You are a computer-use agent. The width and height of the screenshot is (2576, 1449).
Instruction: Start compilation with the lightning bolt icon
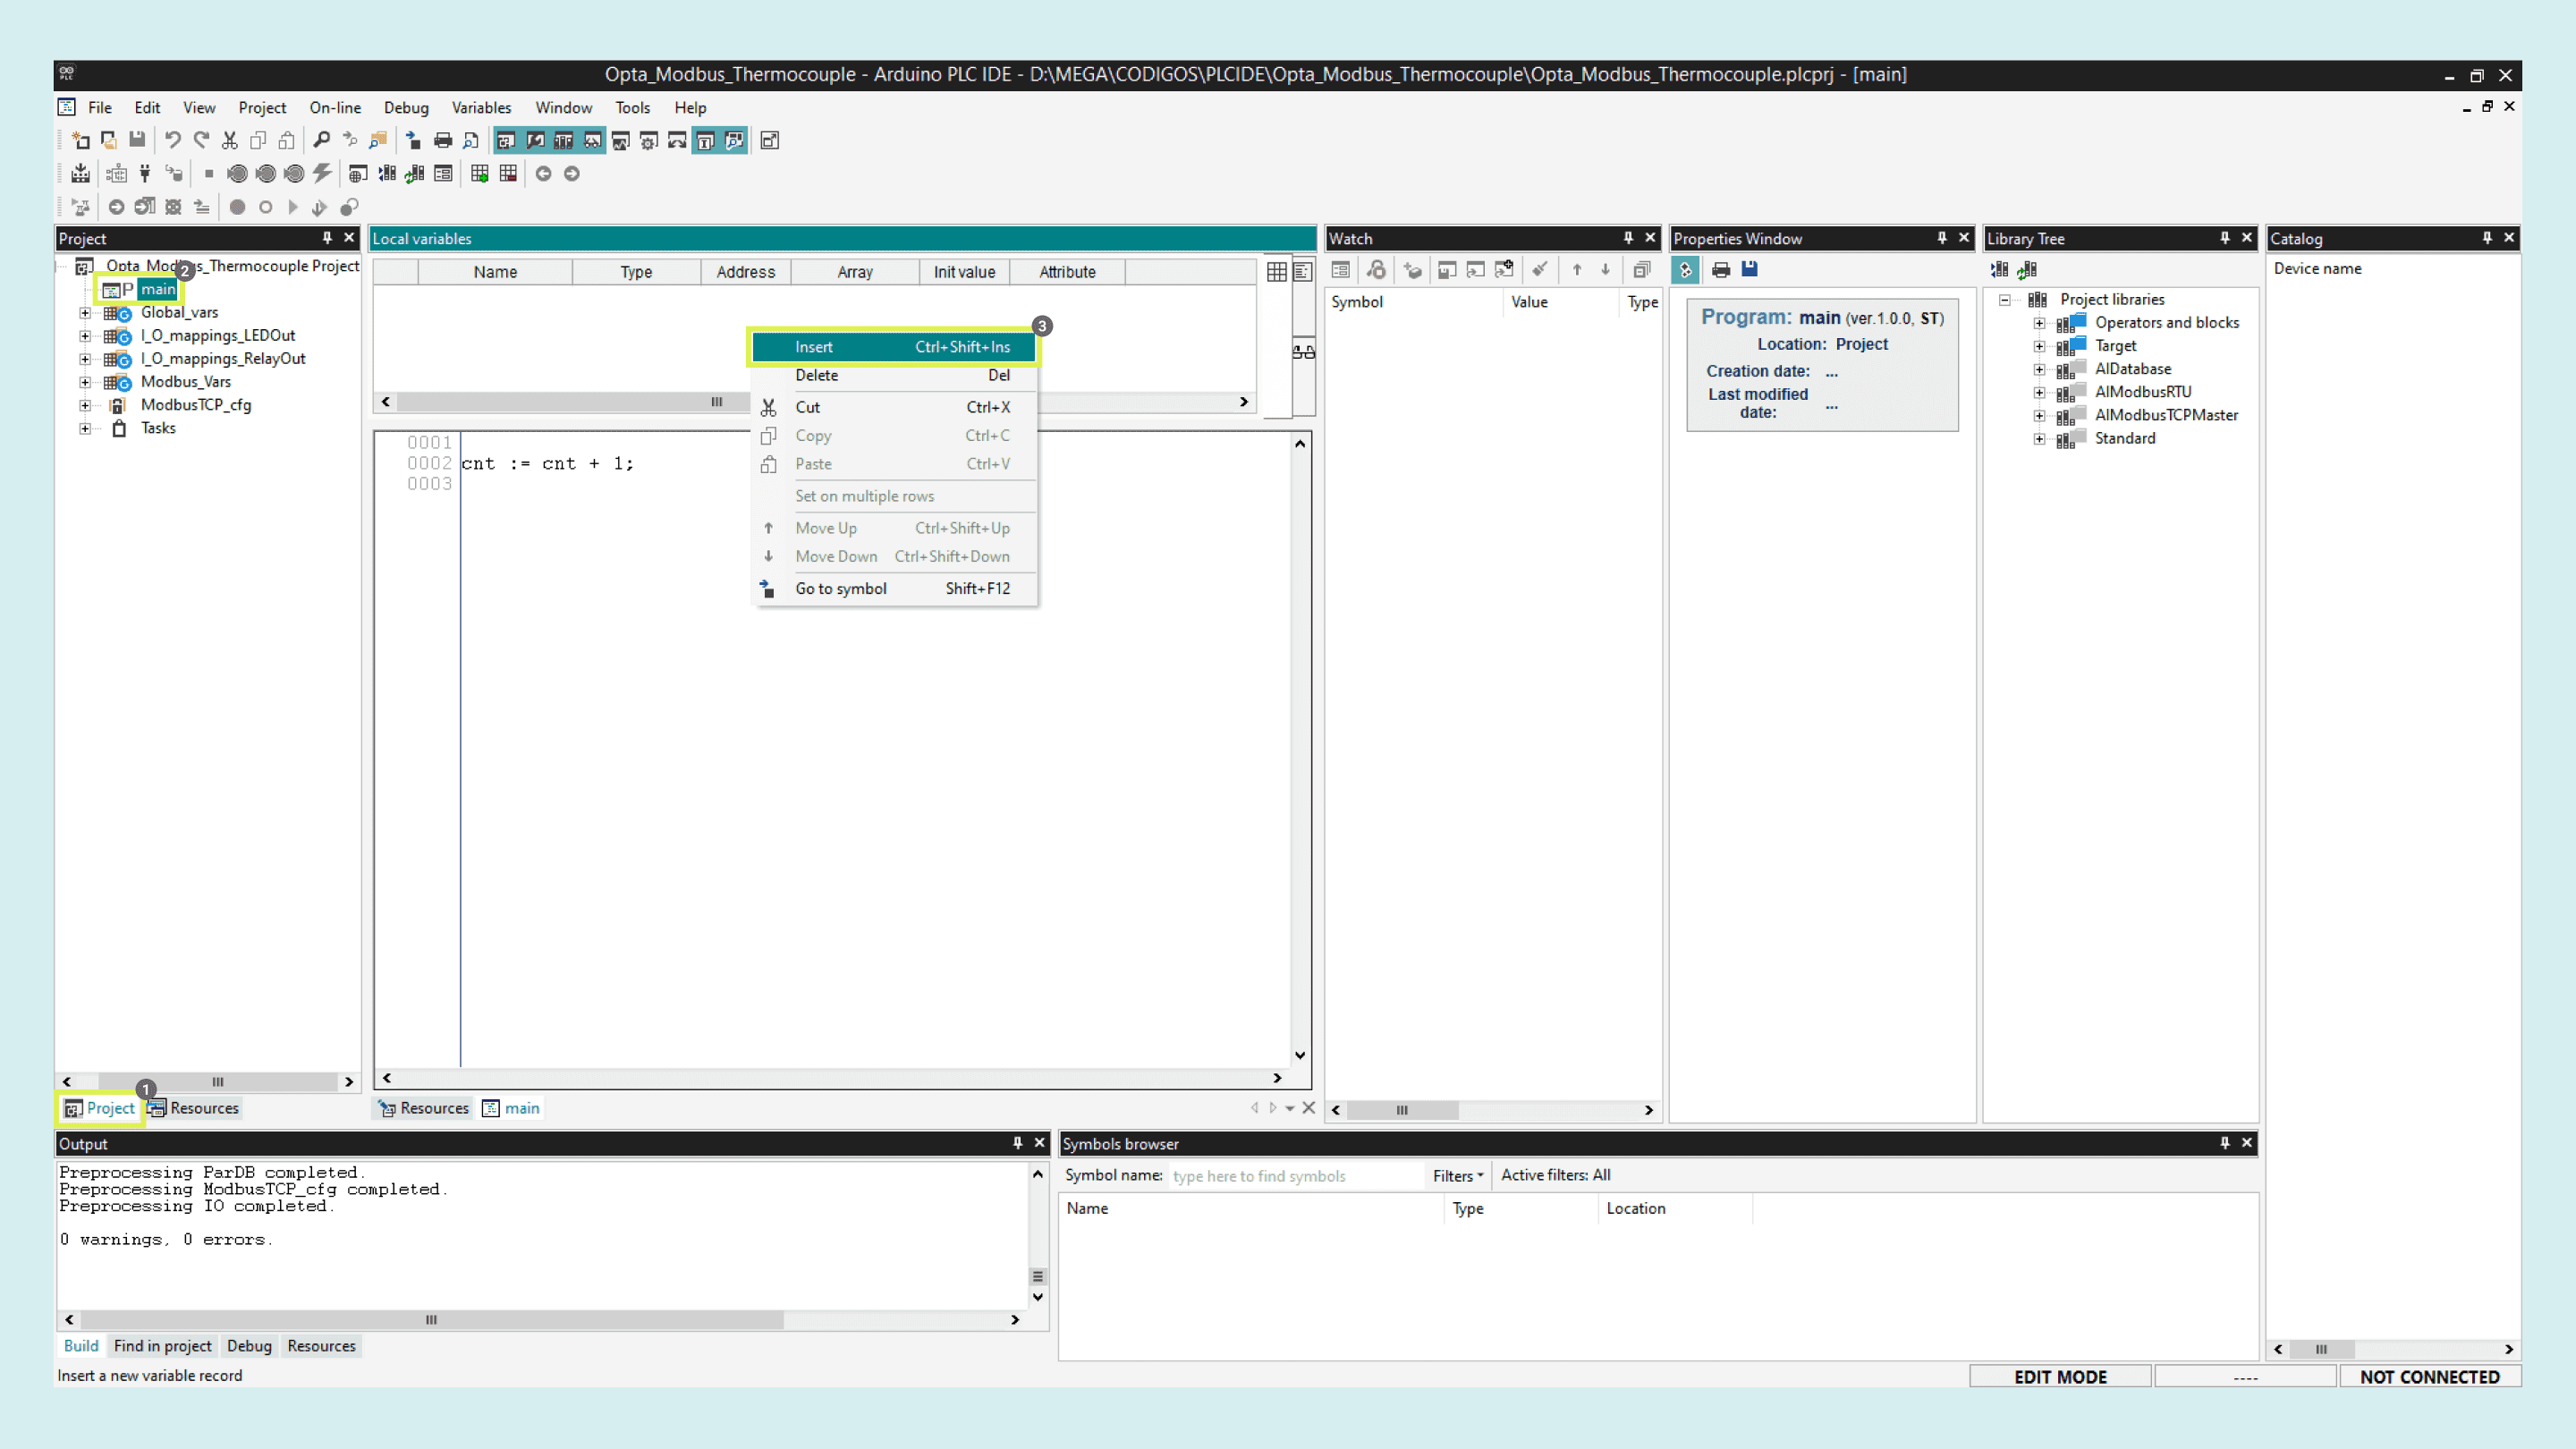321,173
